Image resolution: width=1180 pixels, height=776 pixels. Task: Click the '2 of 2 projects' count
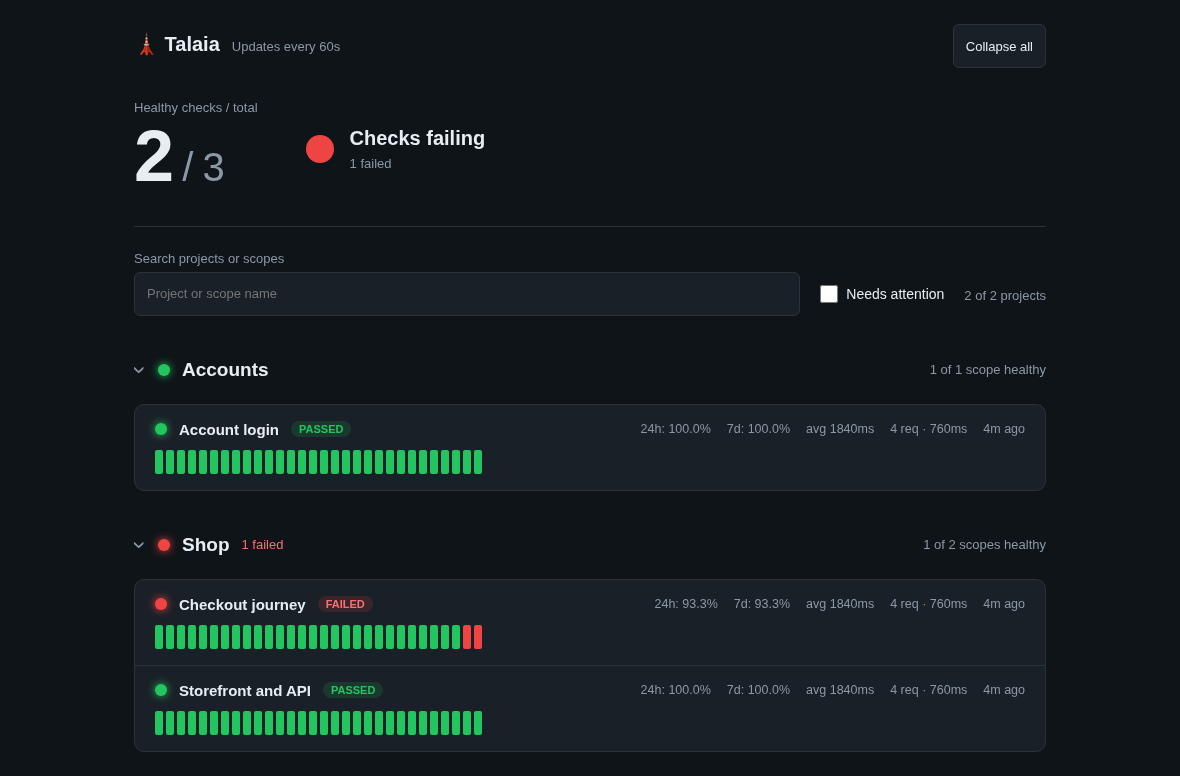pos(1005,296)
